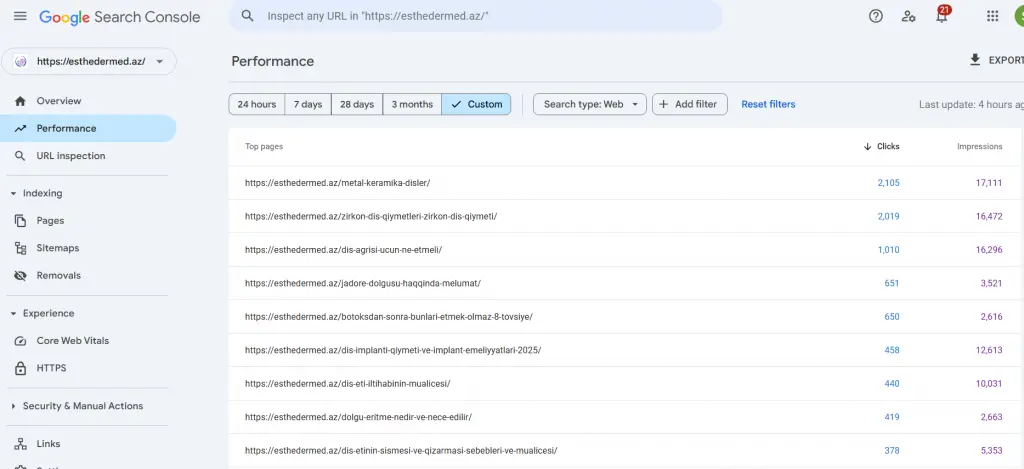Open Sitemaps in the sidebar
Viewport: 1024px width, 469px height.
point(88,248)
